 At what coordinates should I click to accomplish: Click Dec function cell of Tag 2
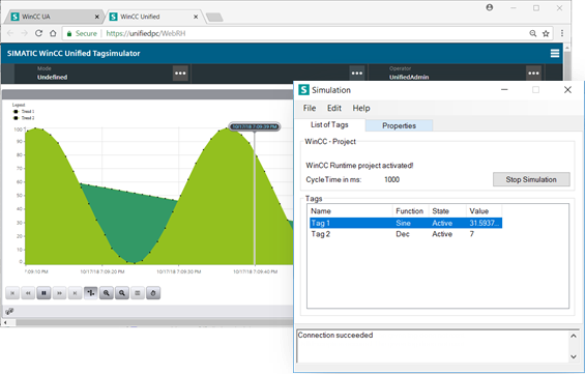tap(403, 234)
